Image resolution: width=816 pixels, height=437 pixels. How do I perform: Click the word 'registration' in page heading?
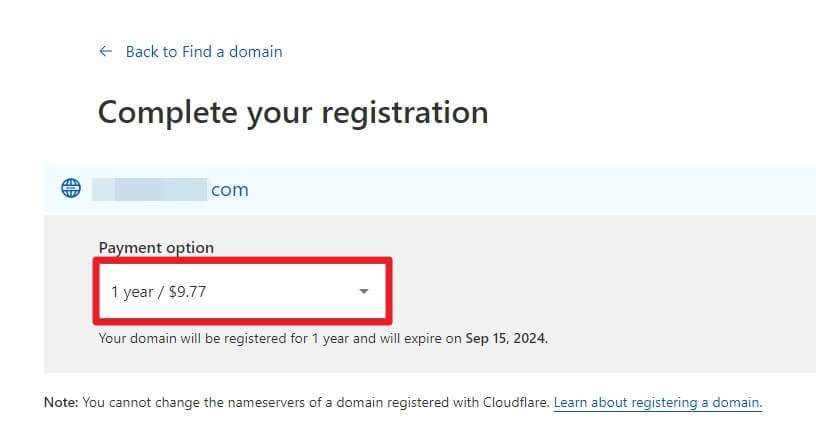point(405,113)
